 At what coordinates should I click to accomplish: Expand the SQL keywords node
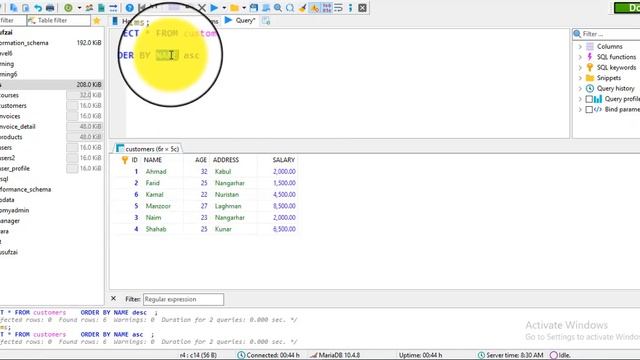click(x=580, y=67)
